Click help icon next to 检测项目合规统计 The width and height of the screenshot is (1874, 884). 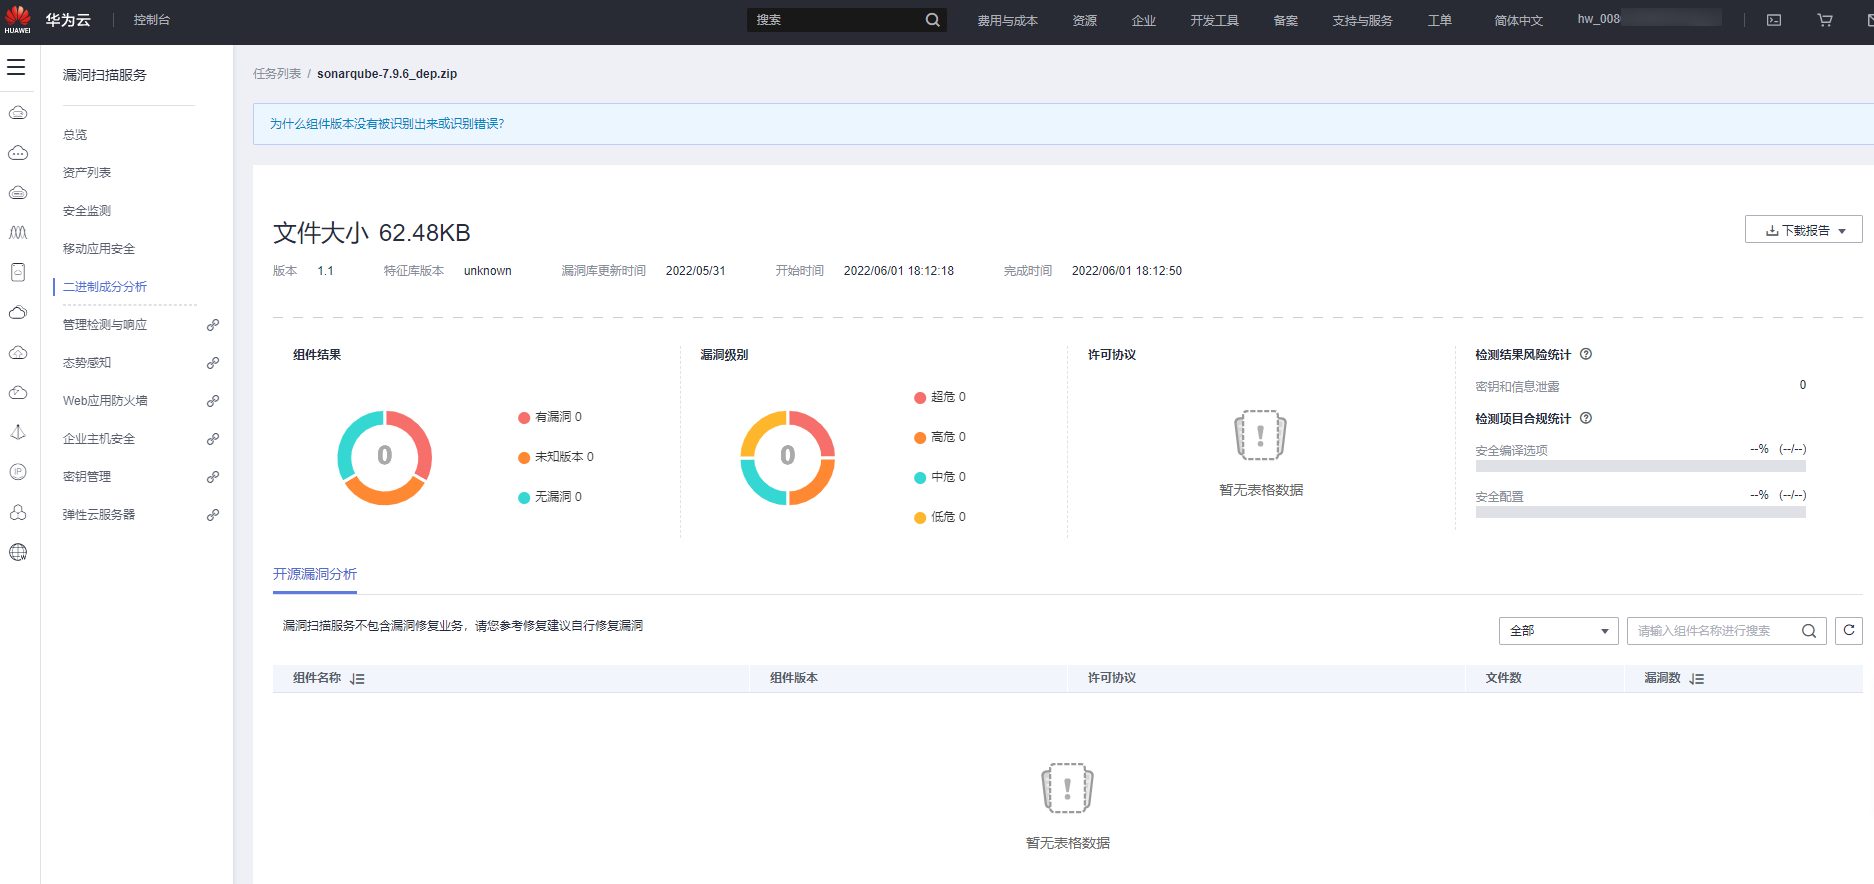coord(1586,418)
